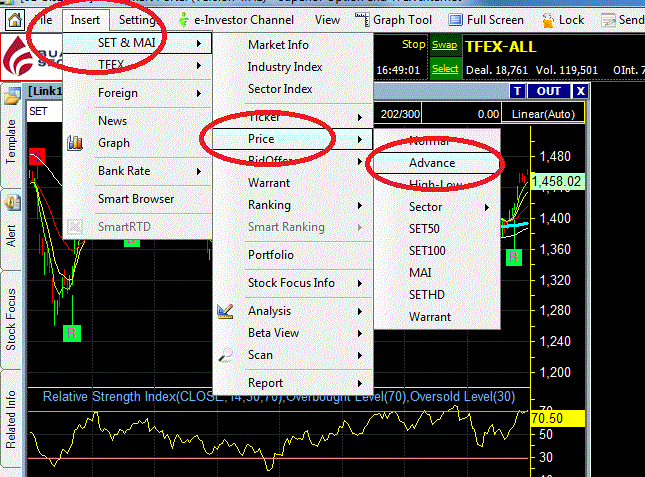The width and height of the screenshot is (645, 477).
Task: Expand the Bank Rate submenu arrow
Action: pos(199,171)
